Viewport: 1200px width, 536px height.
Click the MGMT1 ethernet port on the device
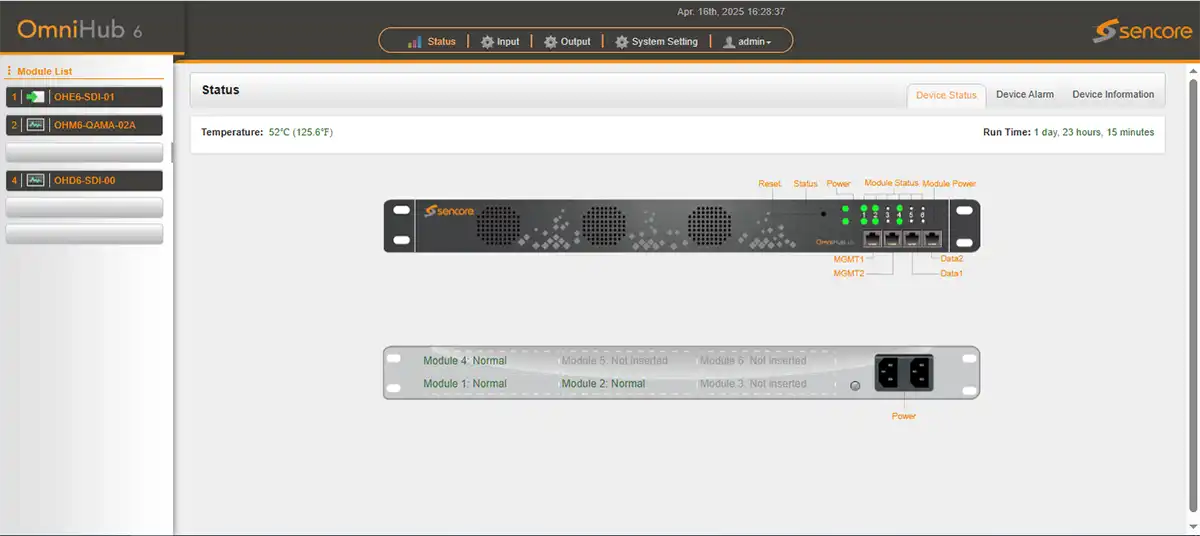tap(872, 239)
